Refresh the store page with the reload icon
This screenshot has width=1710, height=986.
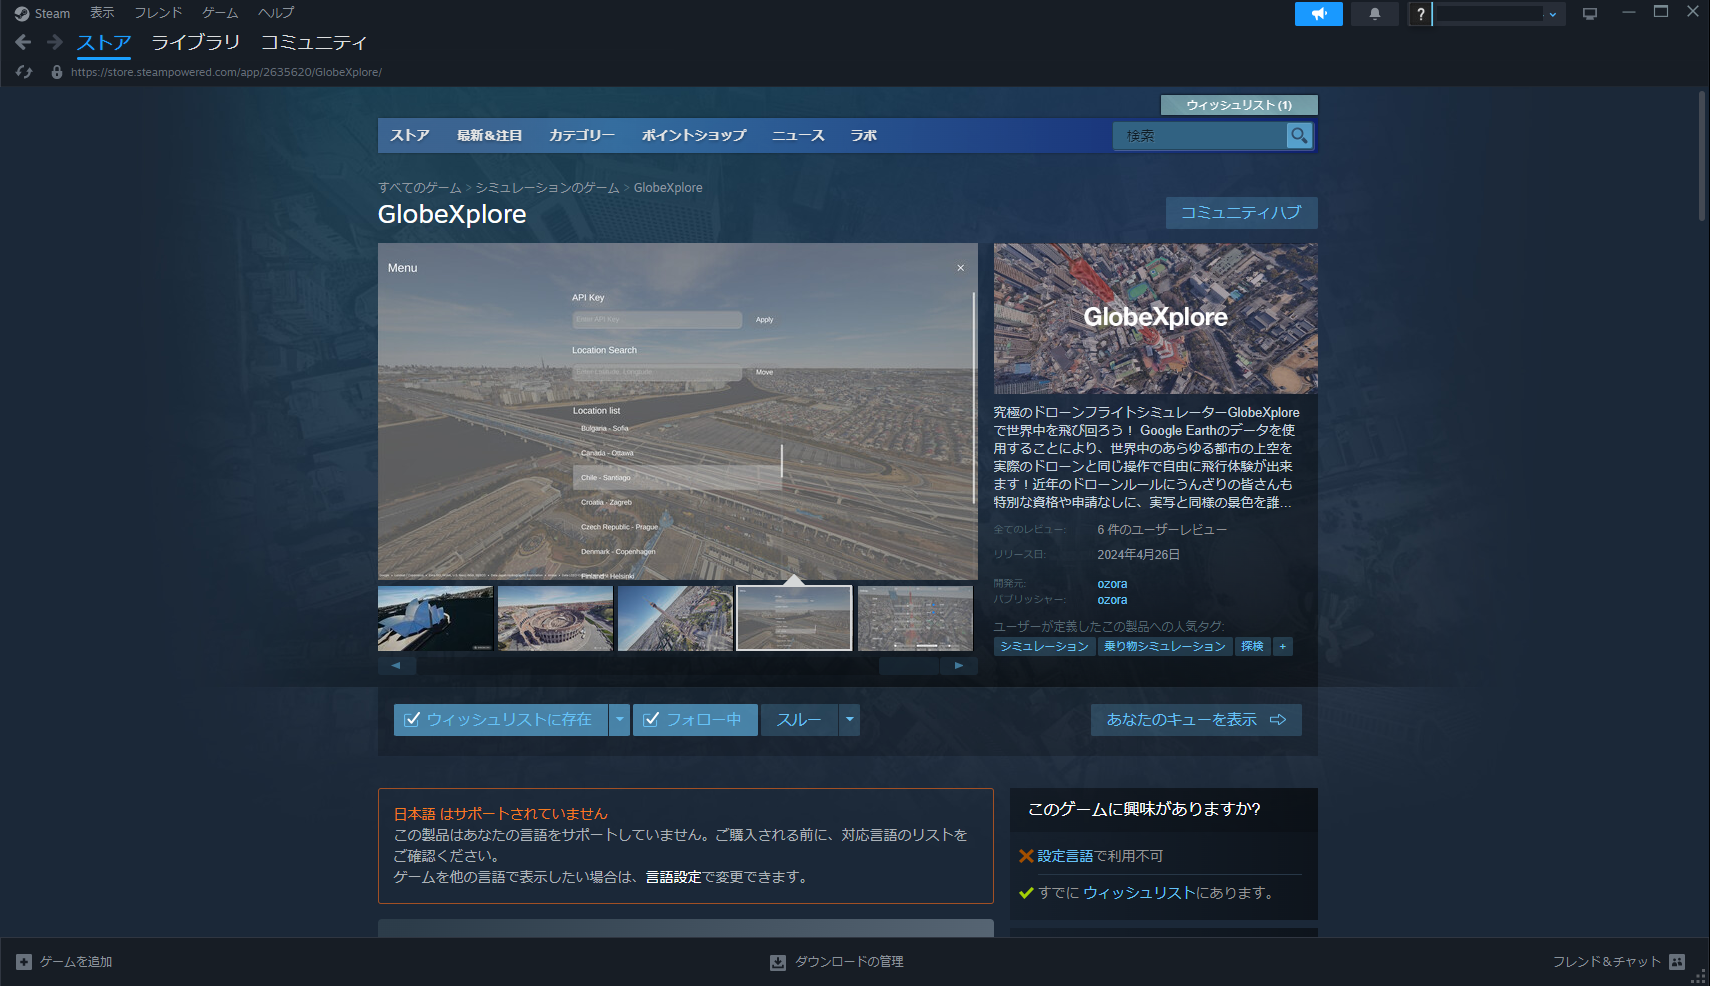tap(22, 71)
